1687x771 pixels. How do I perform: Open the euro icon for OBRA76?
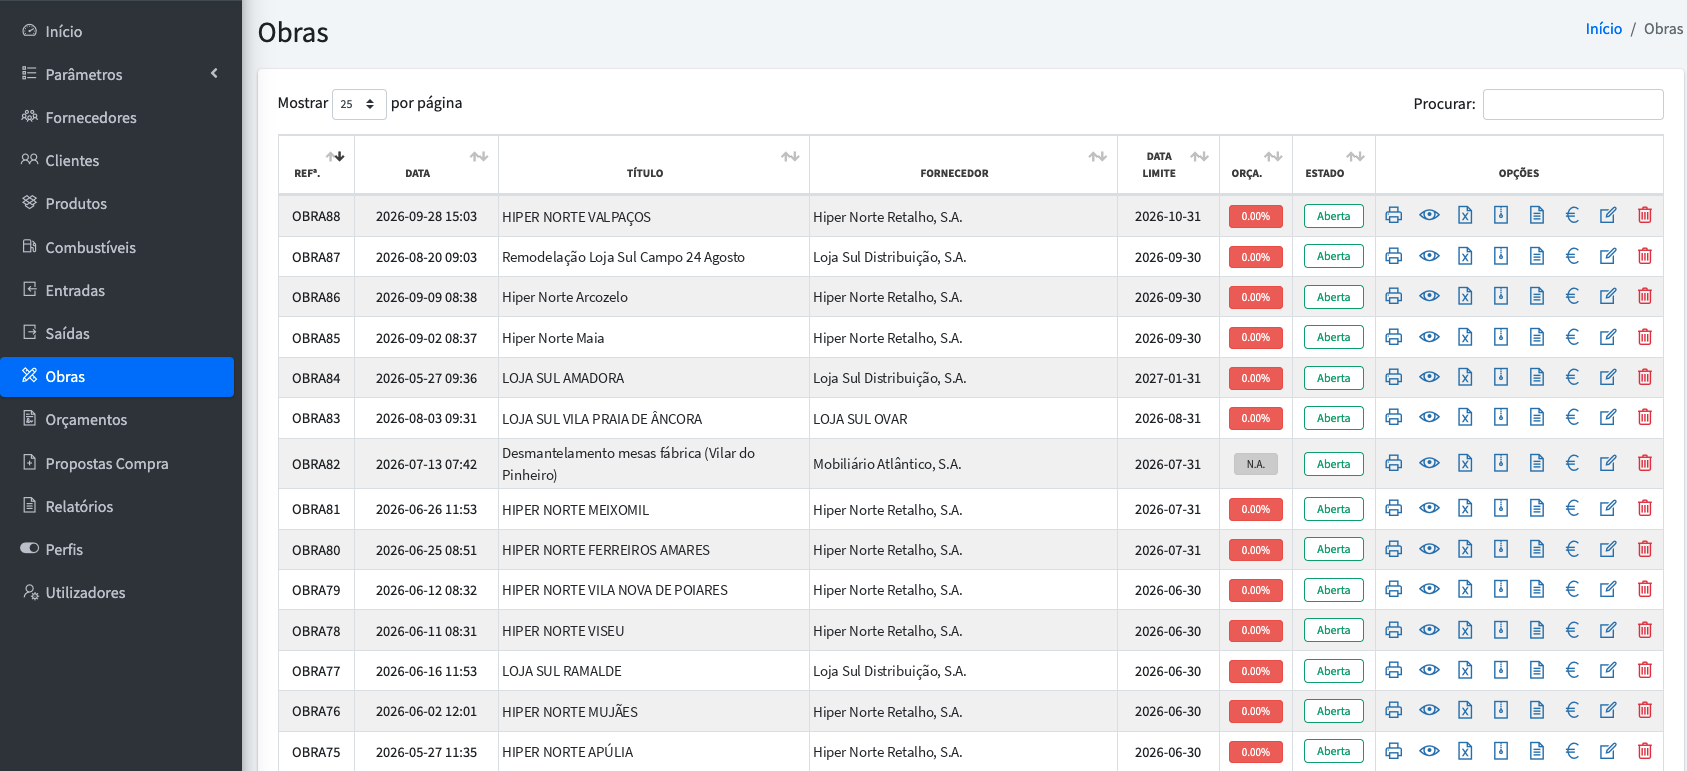[x=1572, y=710]
